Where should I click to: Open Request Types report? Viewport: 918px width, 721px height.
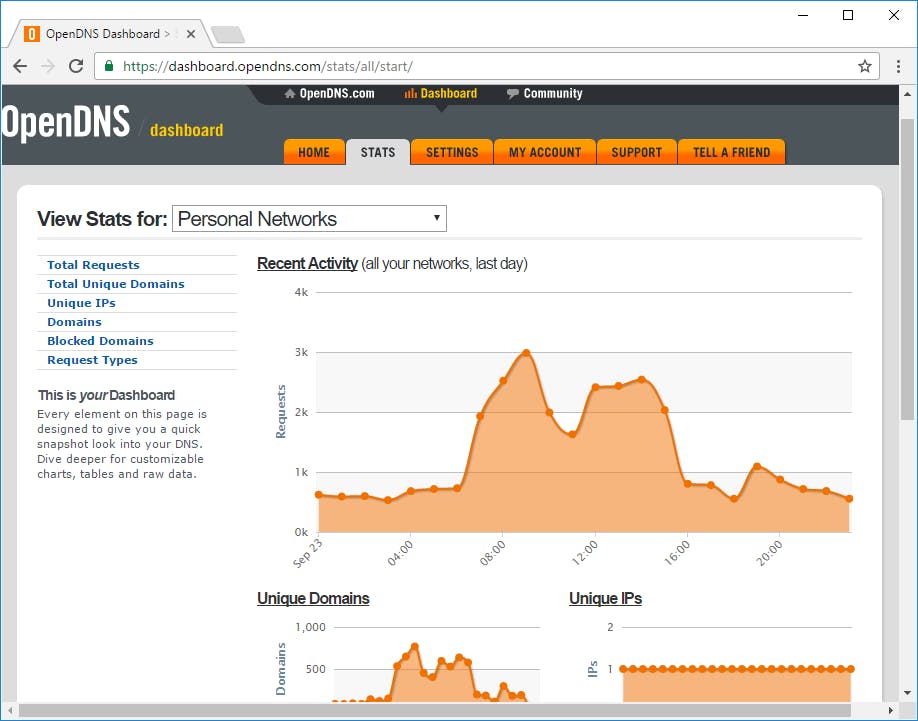[93, 360]
